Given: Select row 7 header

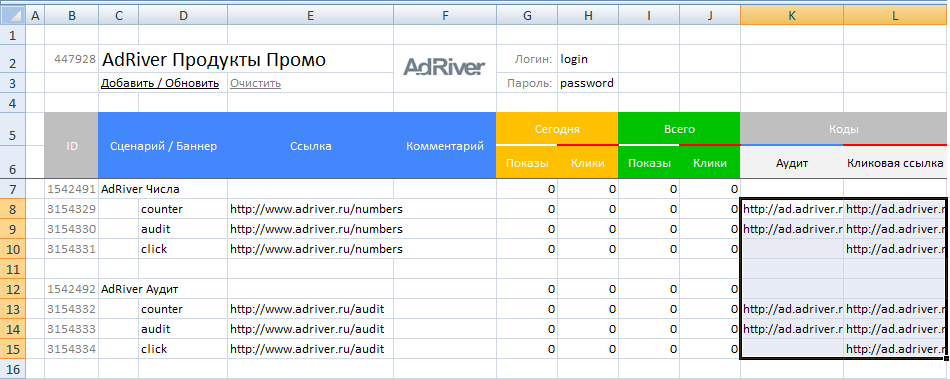Looking at the screenshot, I should click(13, 189).
